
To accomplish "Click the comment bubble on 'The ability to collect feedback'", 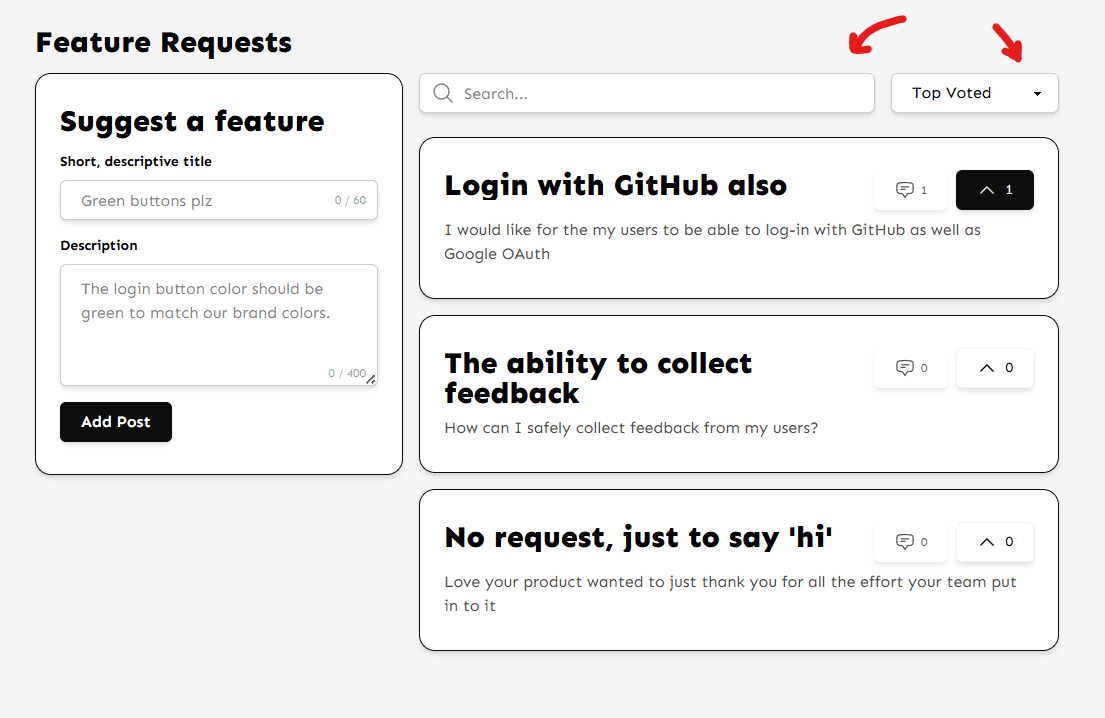I will [x=910, y=367].
